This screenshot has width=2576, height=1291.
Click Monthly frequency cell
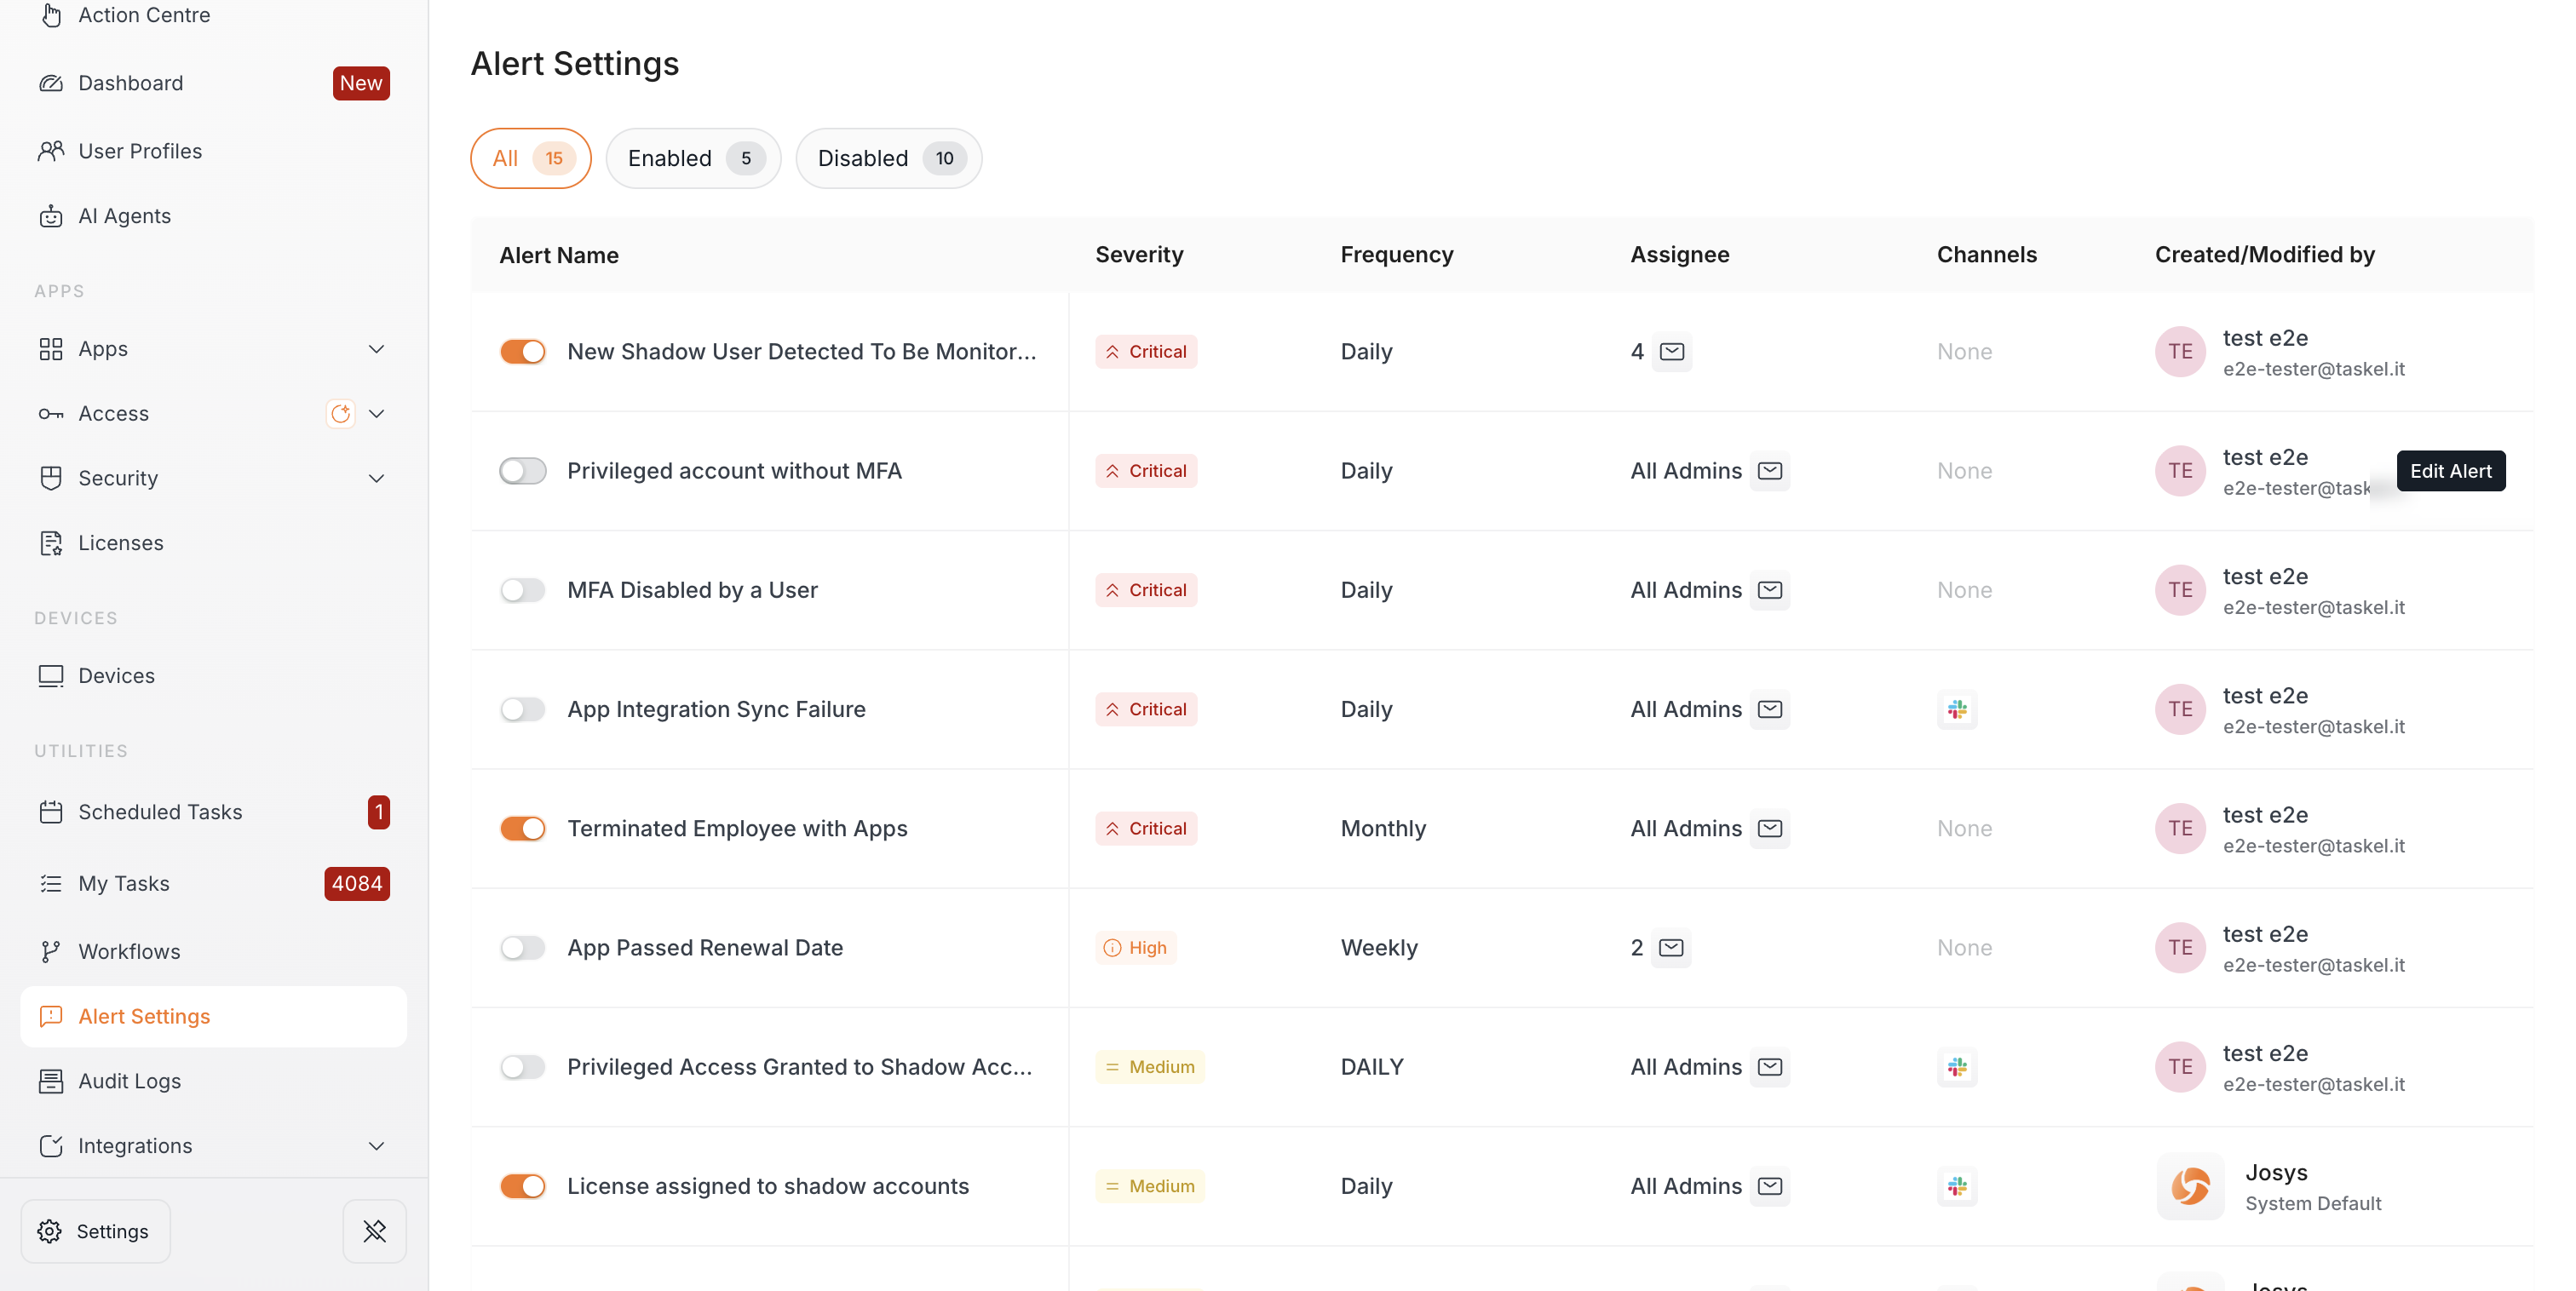tap(1383, 829)
